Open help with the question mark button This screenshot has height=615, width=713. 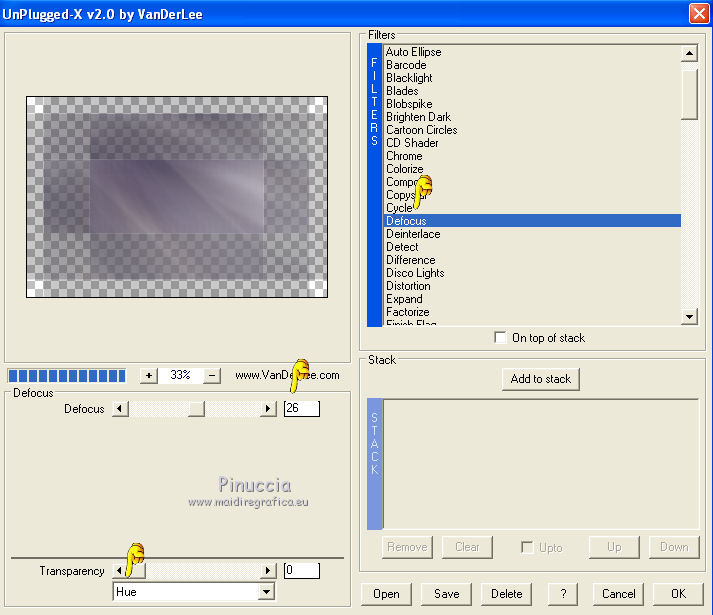pos(563,594)
